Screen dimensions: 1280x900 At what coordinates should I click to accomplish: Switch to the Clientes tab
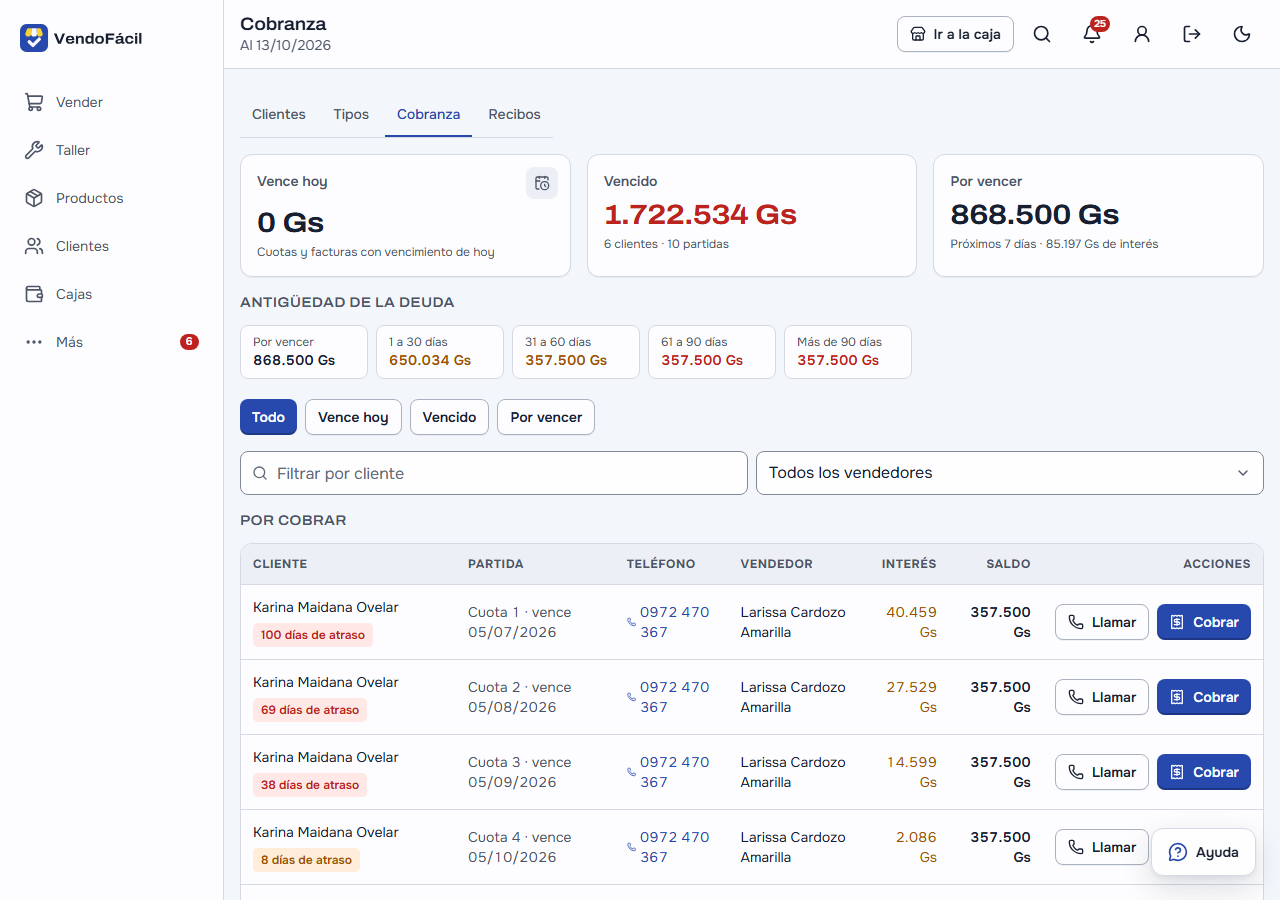279,114
